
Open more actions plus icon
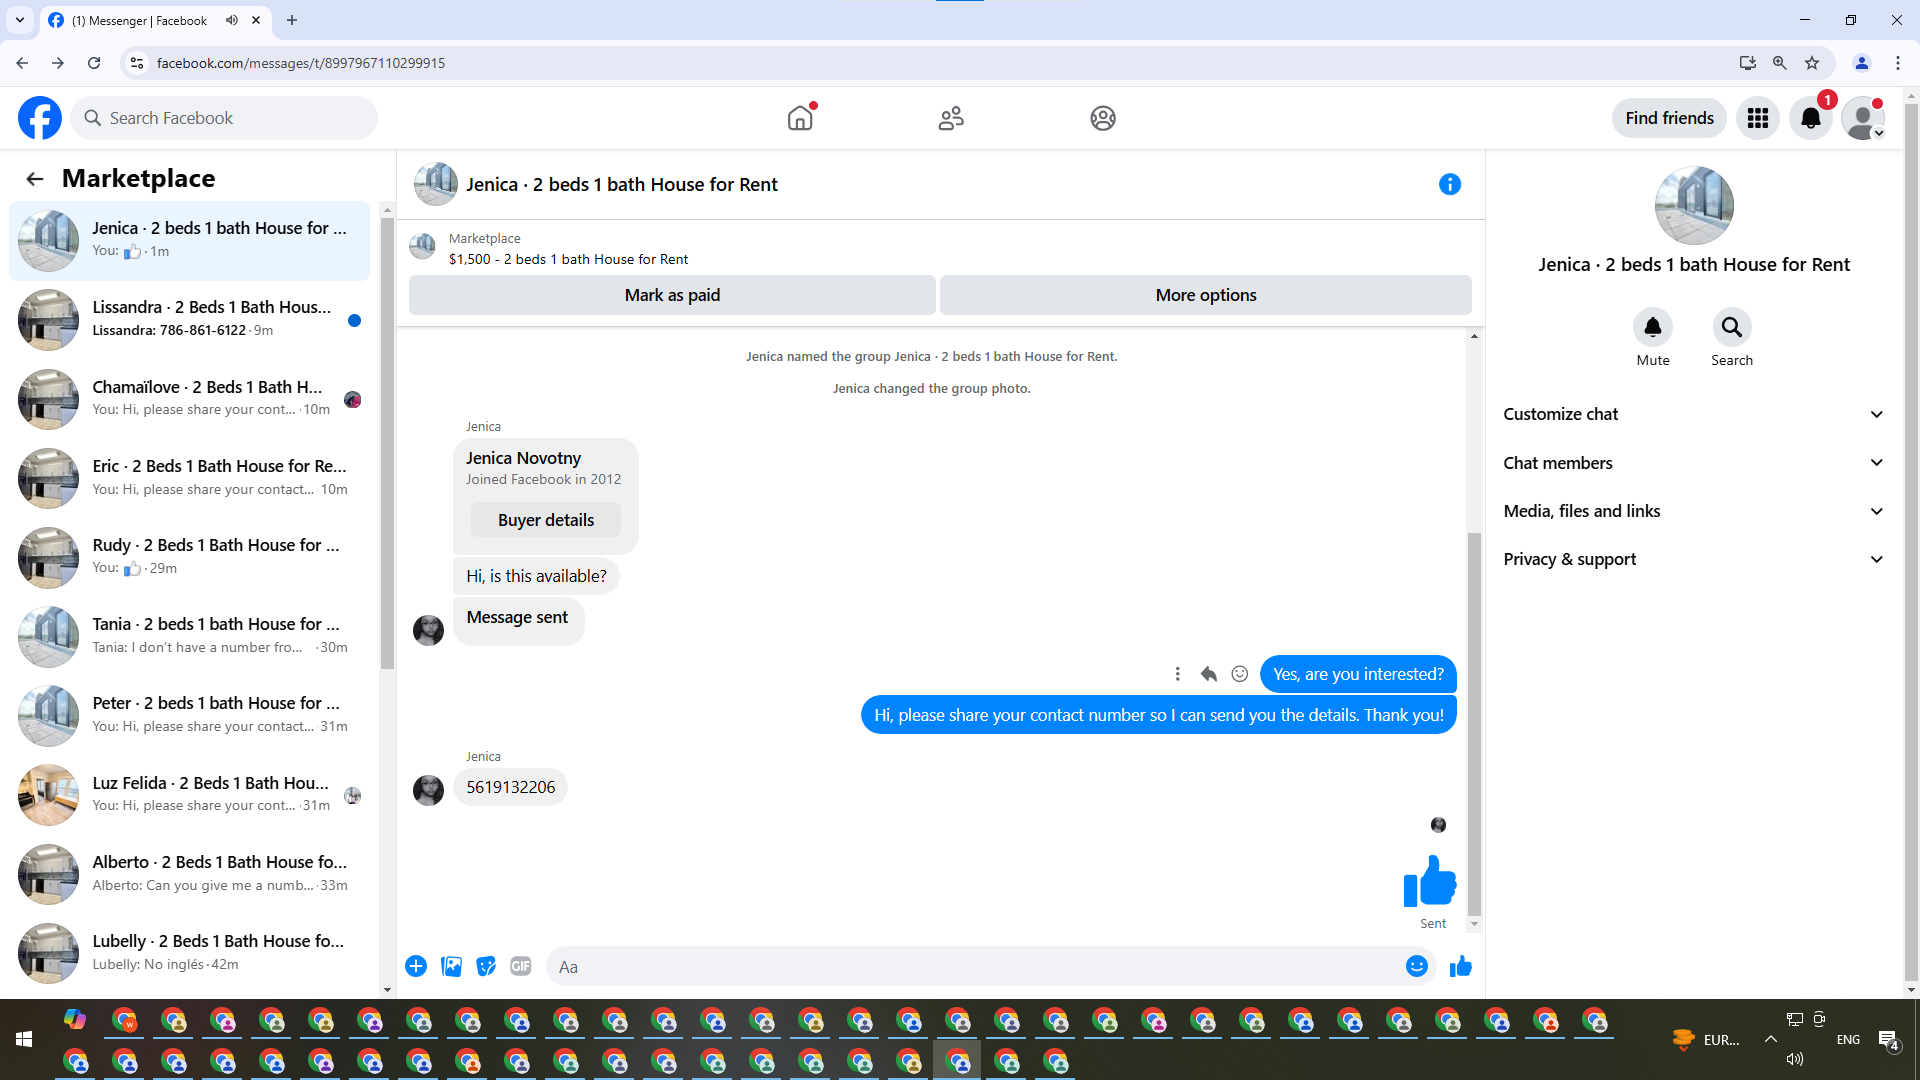[x=416, y=966]
